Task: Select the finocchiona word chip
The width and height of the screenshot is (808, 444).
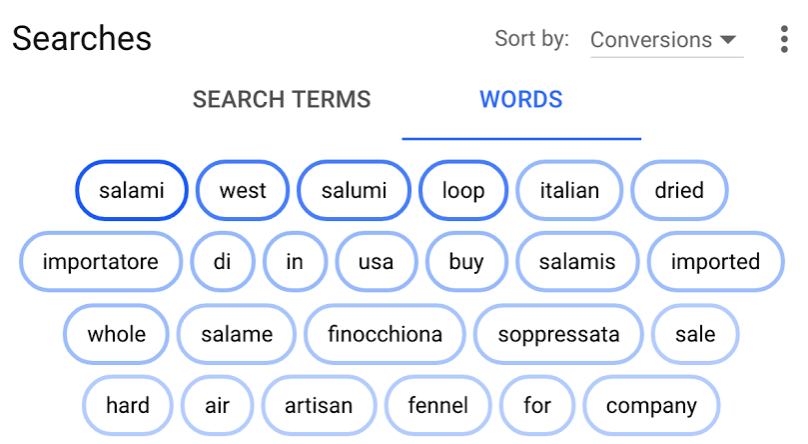Action: tap(385, 334)
